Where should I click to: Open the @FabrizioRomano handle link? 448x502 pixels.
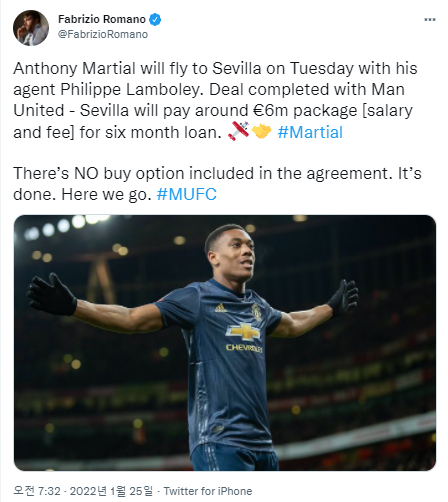click(103, 34)
